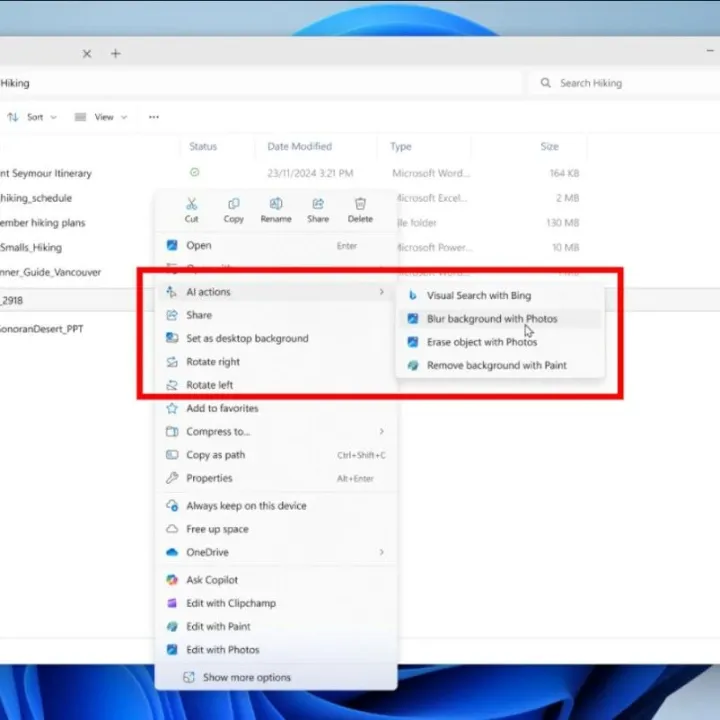Click the Properties wrench icon
Viewport: 720px width, 720px height.
pyautogui.click(x=172, y=478)
